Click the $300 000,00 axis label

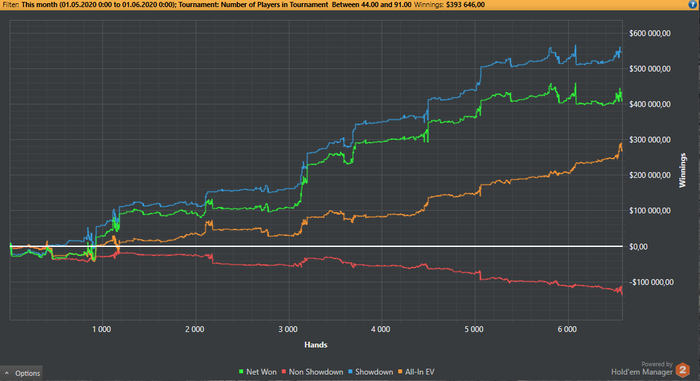(650, 140)
